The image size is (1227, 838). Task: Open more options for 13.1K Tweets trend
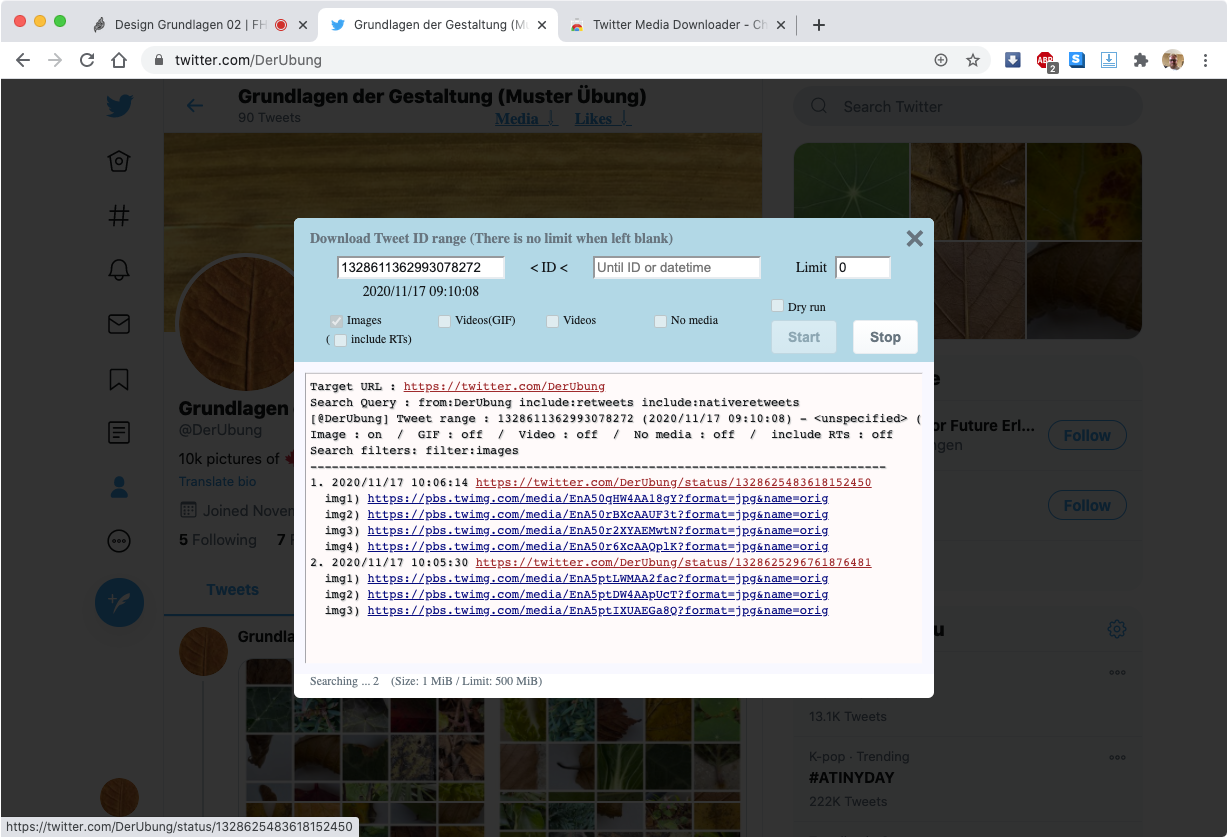point(1117,672)
